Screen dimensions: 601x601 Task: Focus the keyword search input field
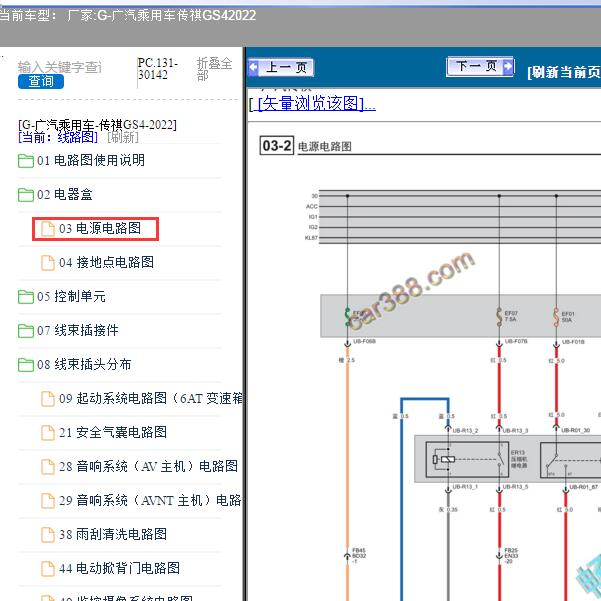(x=59, y=67)
